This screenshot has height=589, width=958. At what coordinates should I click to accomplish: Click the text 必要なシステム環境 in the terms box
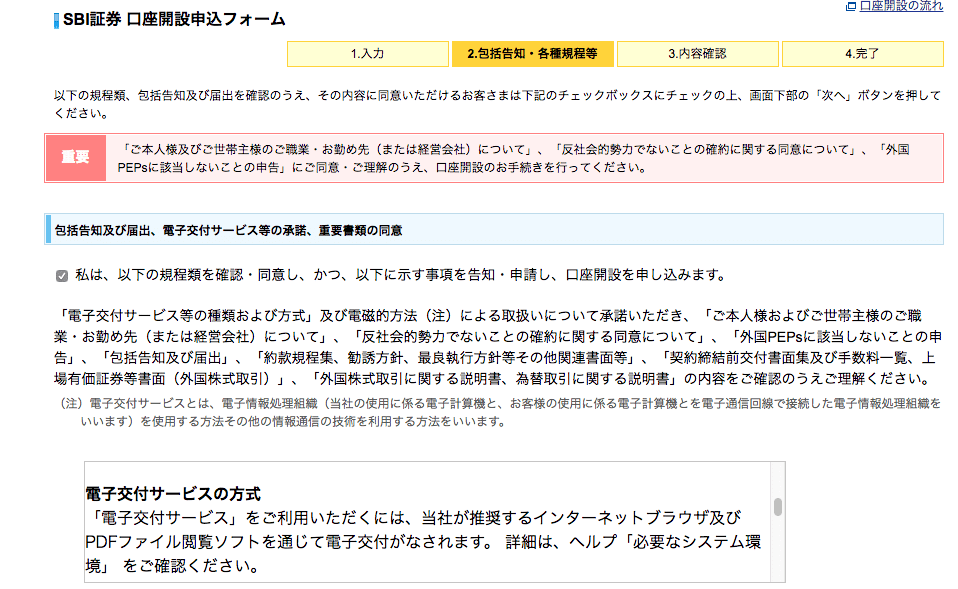423,554
